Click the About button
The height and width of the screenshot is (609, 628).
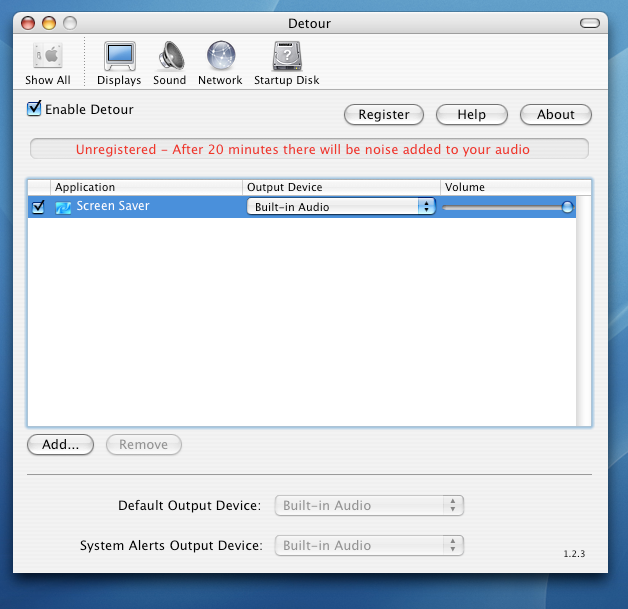click(556, 115)
